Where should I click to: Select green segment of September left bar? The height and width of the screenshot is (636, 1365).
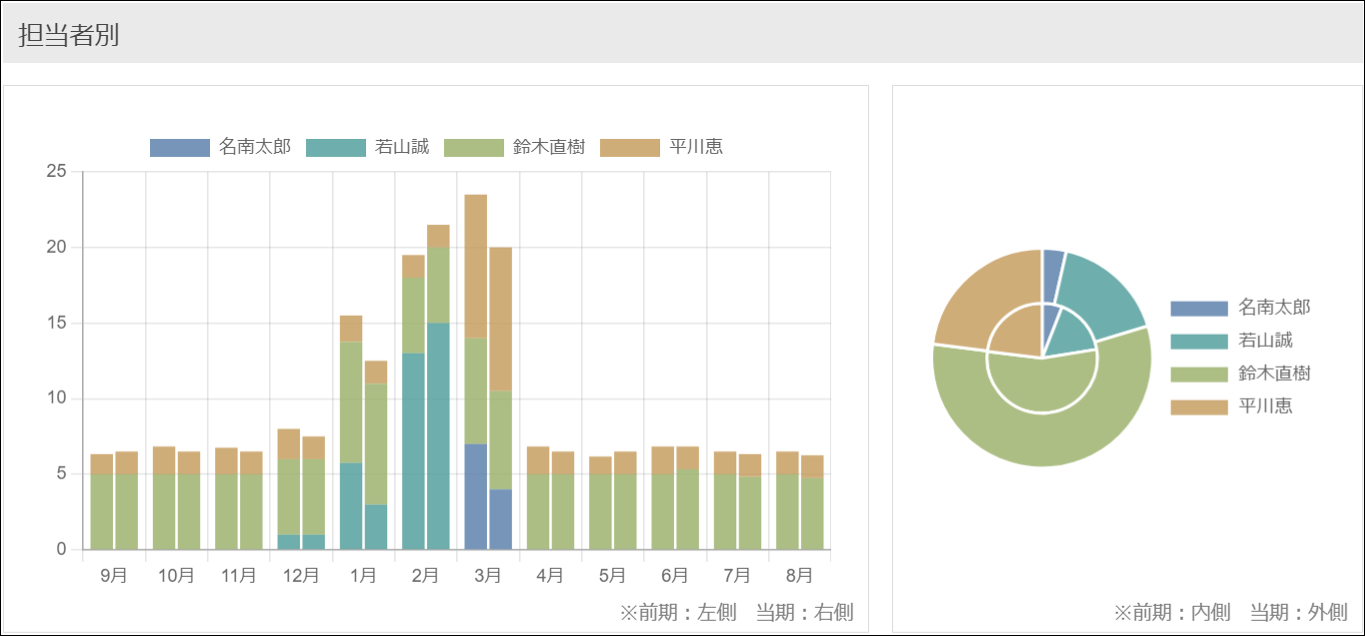[x=102, y=512]
